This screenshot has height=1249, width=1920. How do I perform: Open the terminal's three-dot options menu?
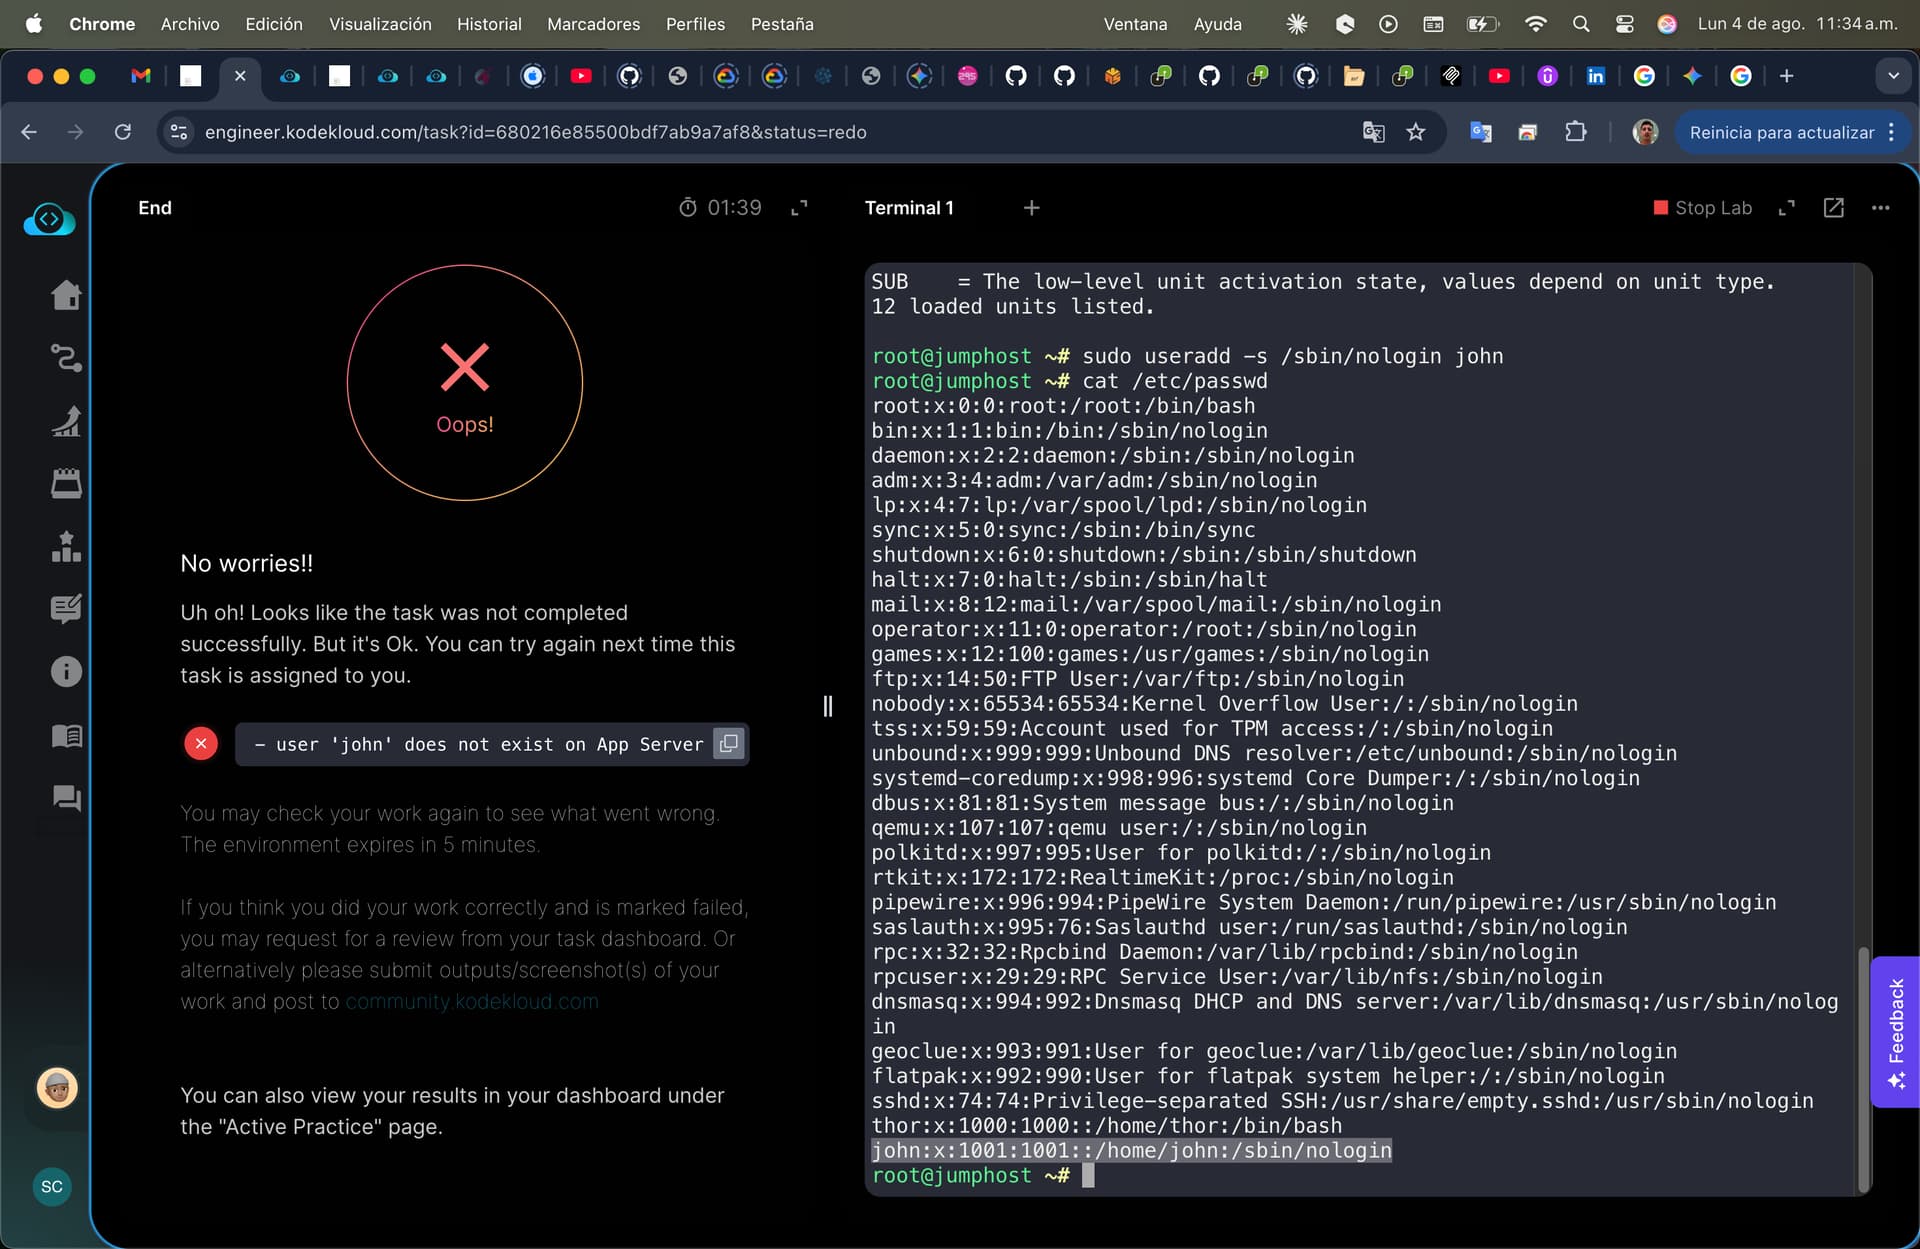tap(1880, 208)
